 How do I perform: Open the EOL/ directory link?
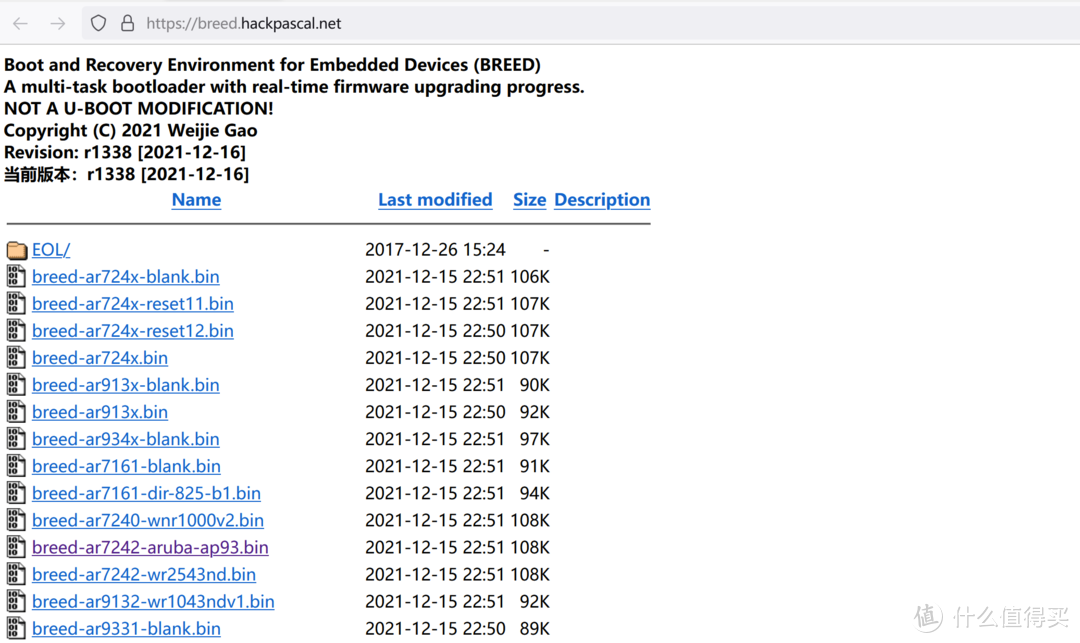point(51,250)
